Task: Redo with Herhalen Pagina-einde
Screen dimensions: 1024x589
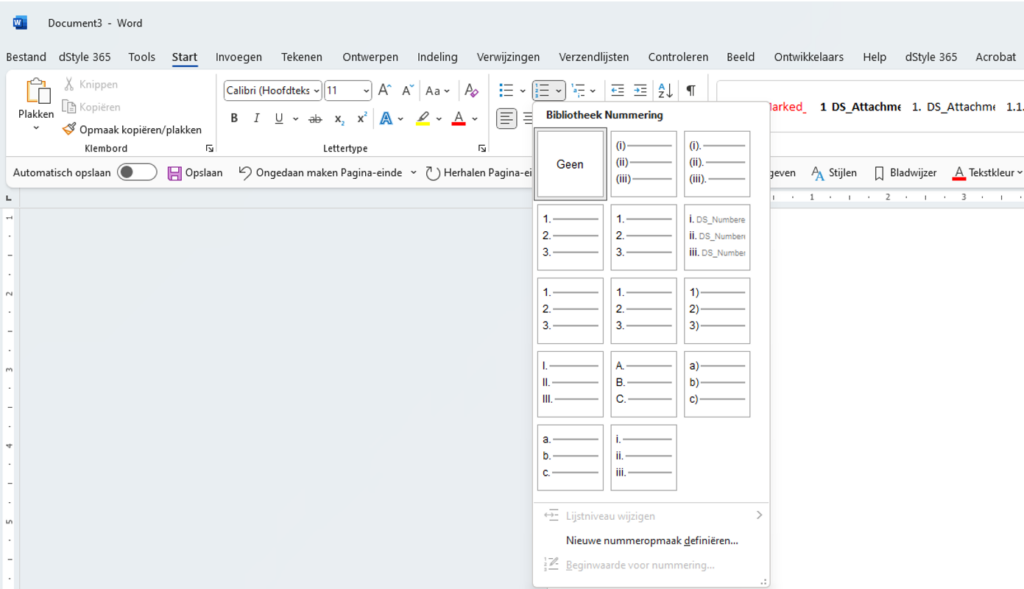Action: click(x=478, y=172)
